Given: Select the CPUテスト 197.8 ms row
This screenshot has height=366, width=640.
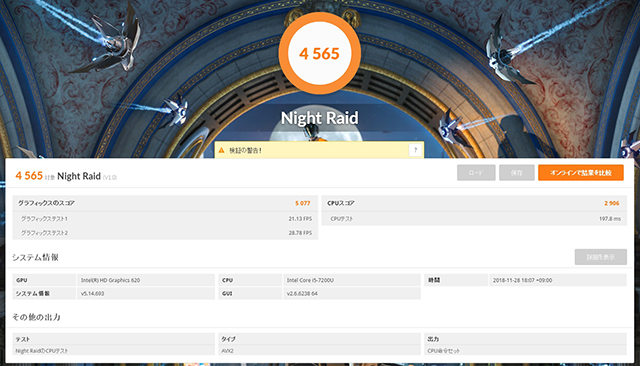Looking at the screenshot, I should pyautogui.click(x=474, y=219).
